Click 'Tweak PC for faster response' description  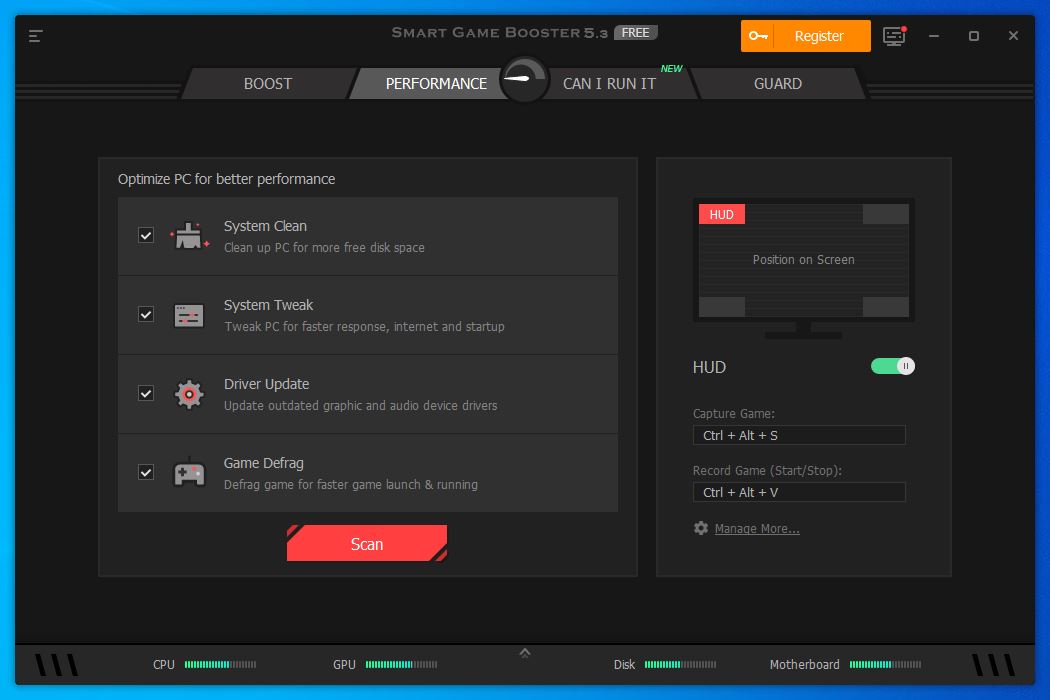pyautogui.click(x=364, y=327)
